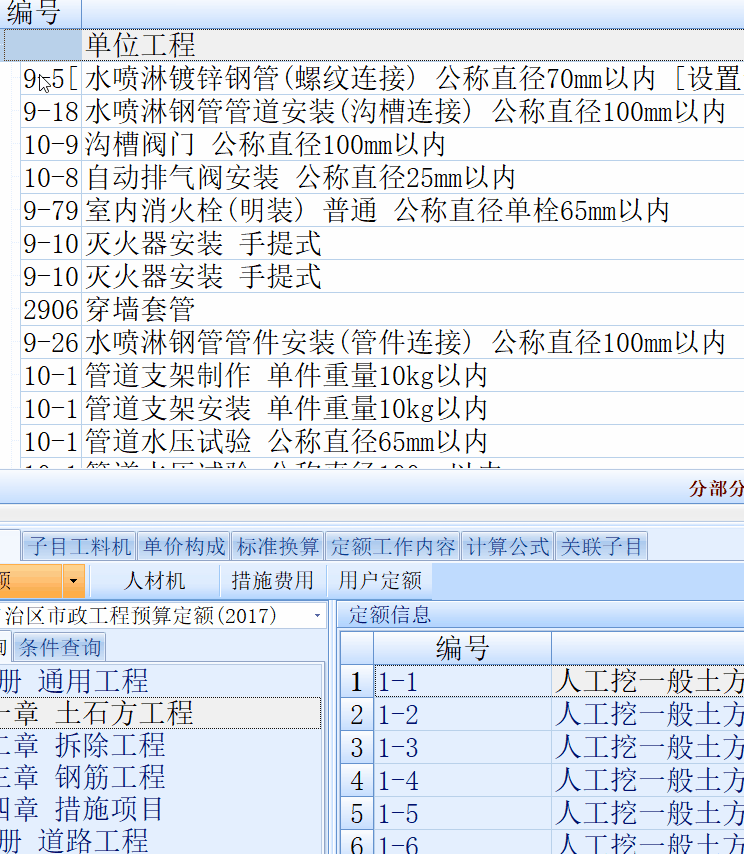Click quota code cell 1-1

463,681
